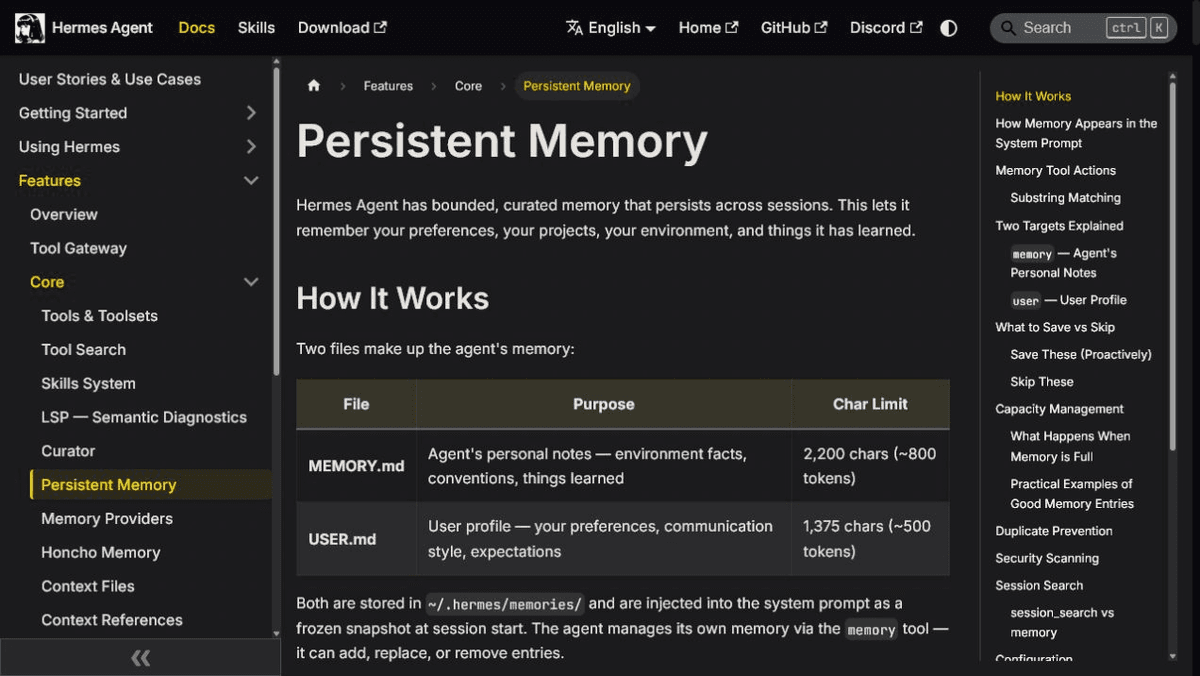Open the Getting Started sidebar item
Viewport: 1200px width, 676px height.
pyautogui.click(x=73, y=113)
